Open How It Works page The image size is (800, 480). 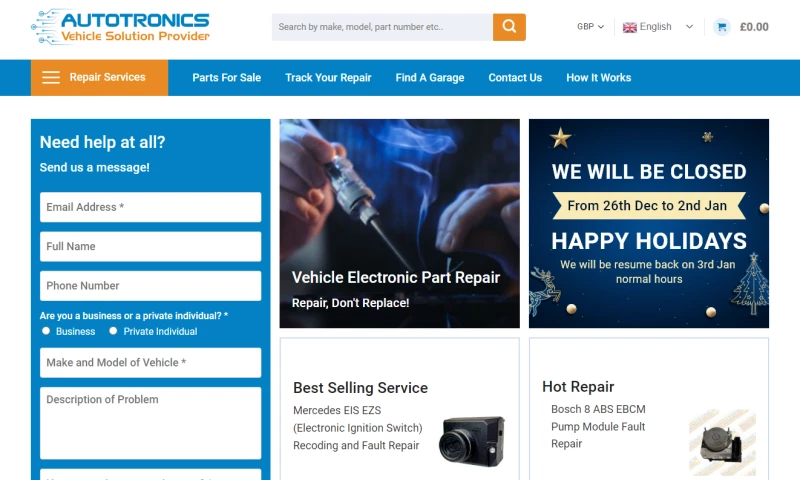[x=598, y=78]
